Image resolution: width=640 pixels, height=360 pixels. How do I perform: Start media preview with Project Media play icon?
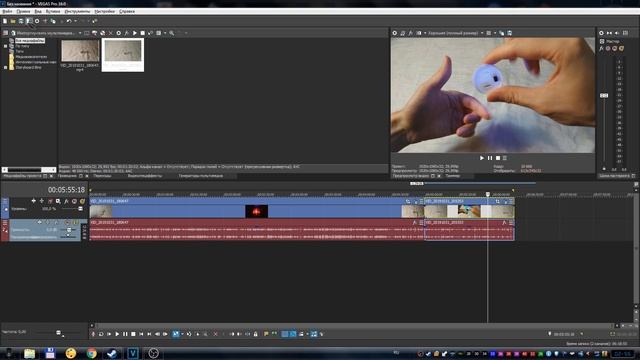pyautogui.click(x=135, y=33)
